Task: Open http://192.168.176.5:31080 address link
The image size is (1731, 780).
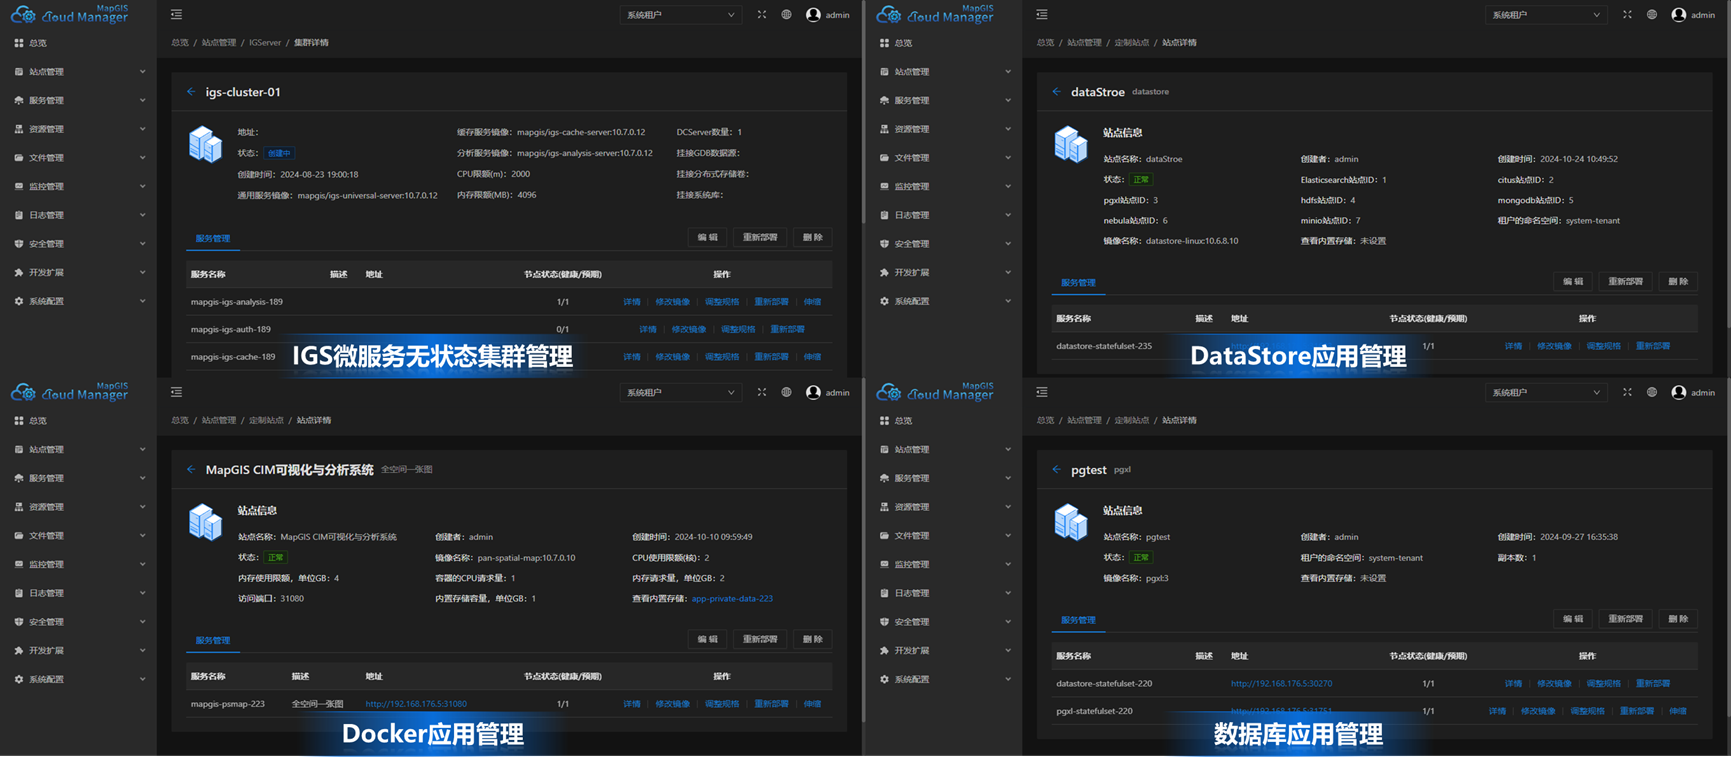Action: pyautogui.click(x=416, y=704)
